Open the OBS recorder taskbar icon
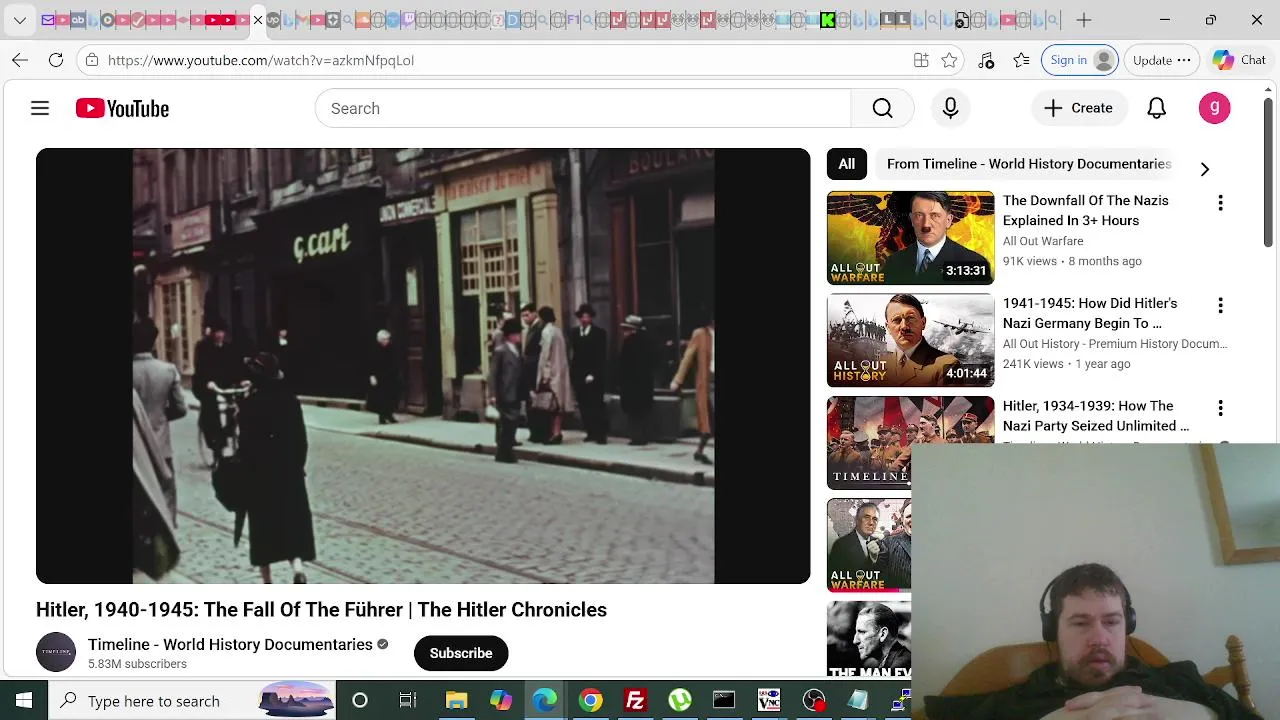Viewport: 1280px width, 720px height. (x=815, y=701)
